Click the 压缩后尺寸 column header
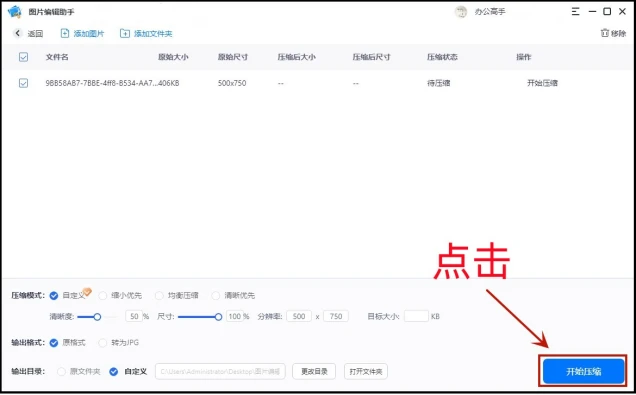 click(372, 57)
